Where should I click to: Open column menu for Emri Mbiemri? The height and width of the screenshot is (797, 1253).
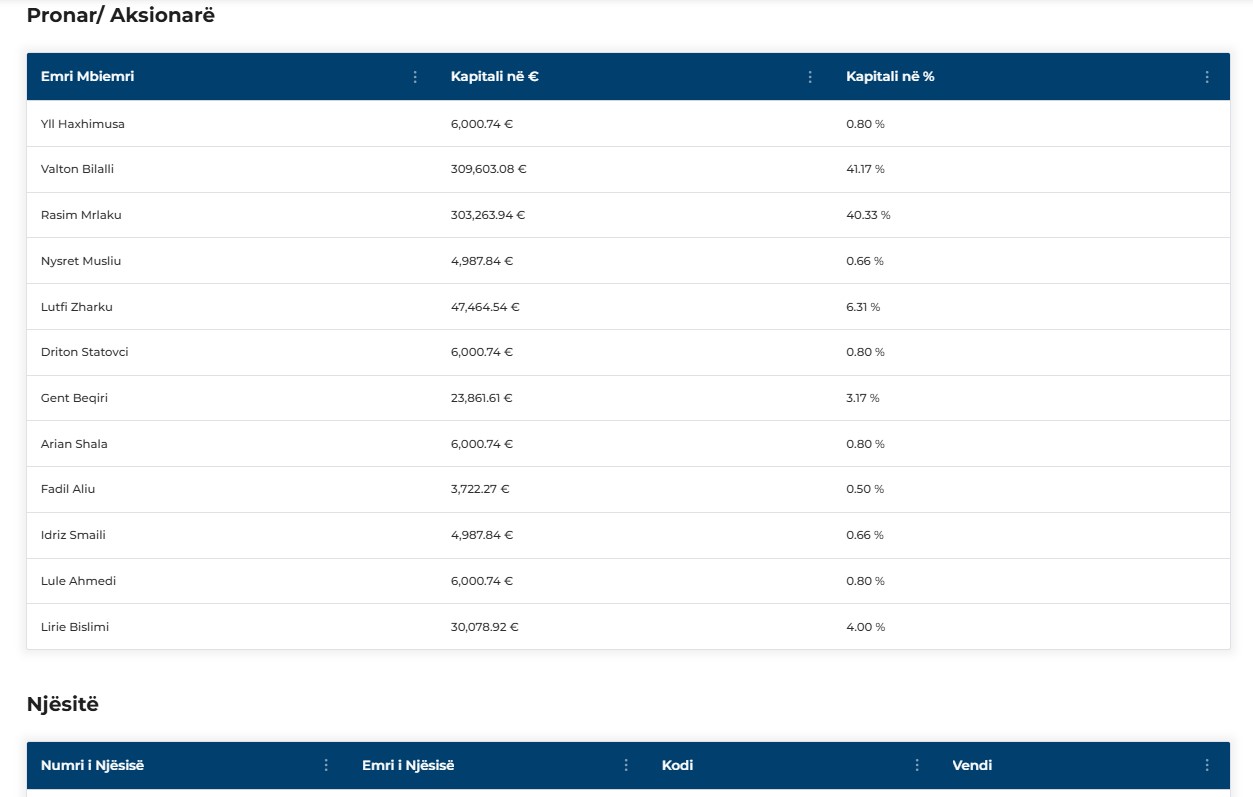[x=415, y=77]
